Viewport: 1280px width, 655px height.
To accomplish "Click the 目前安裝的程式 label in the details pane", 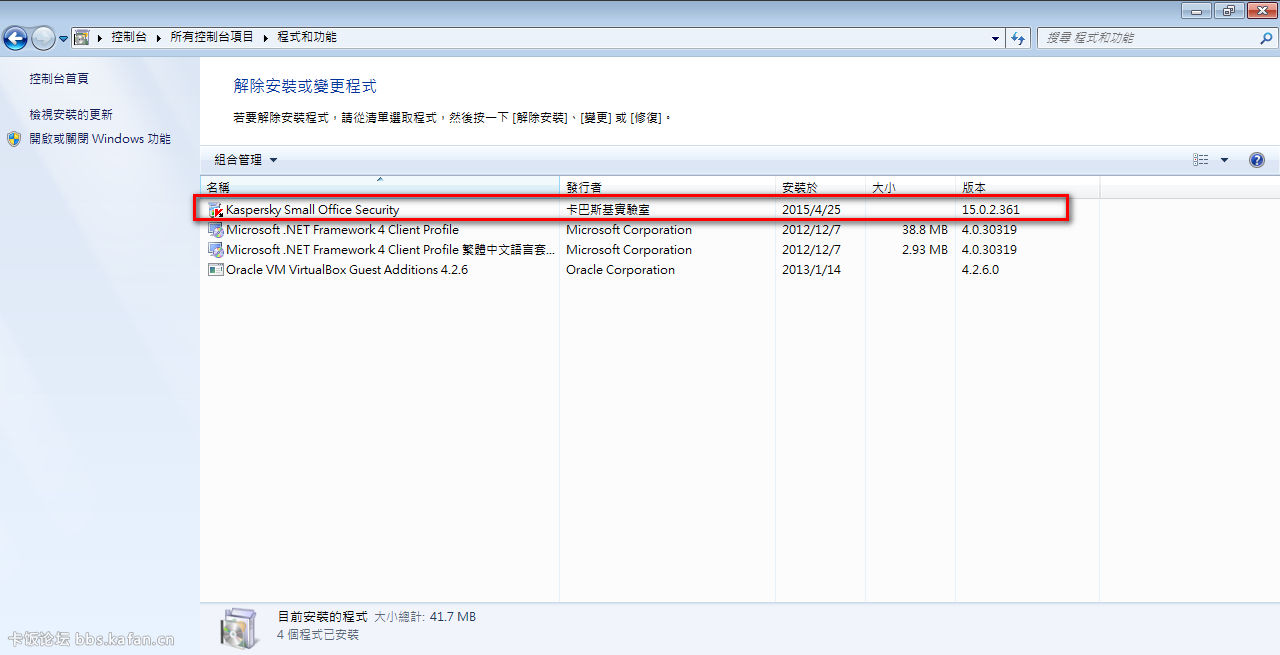I will 323,617.
